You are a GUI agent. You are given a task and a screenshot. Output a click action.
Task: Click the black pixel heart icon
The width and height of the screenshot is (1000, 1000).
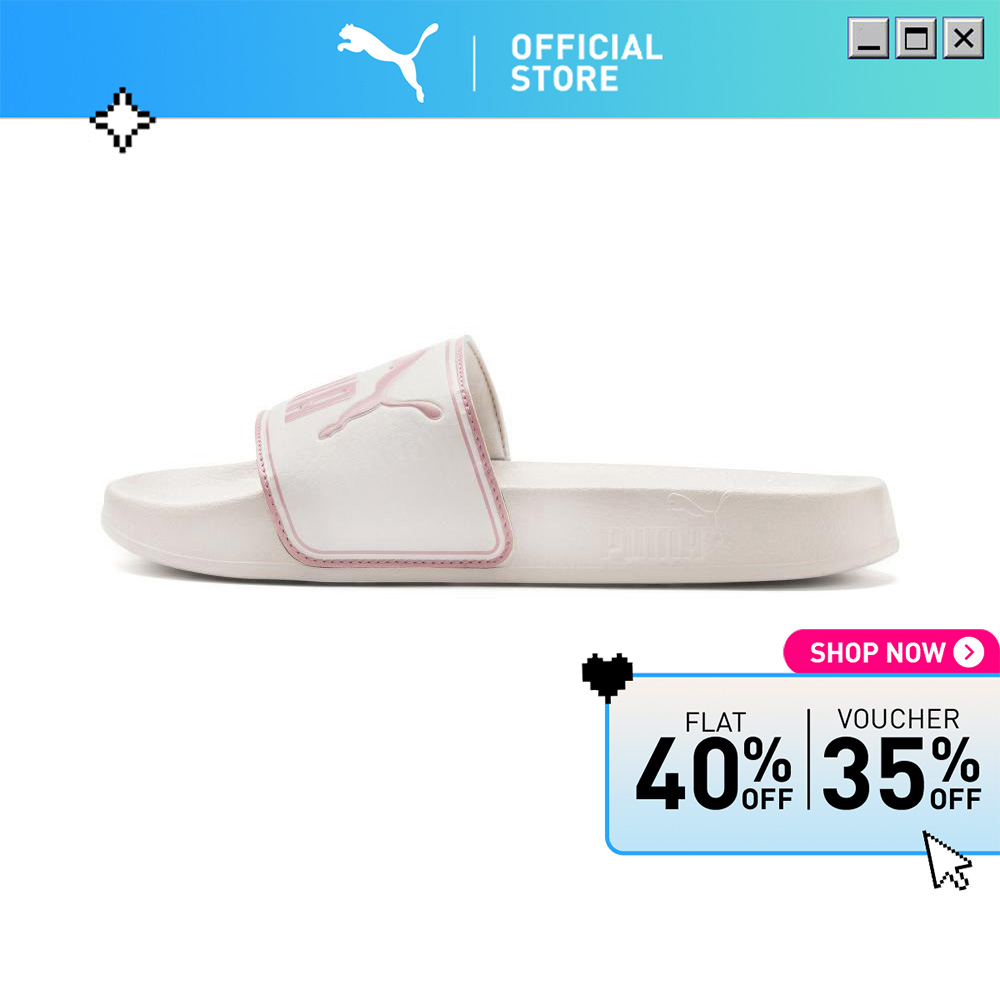(607, 677)
